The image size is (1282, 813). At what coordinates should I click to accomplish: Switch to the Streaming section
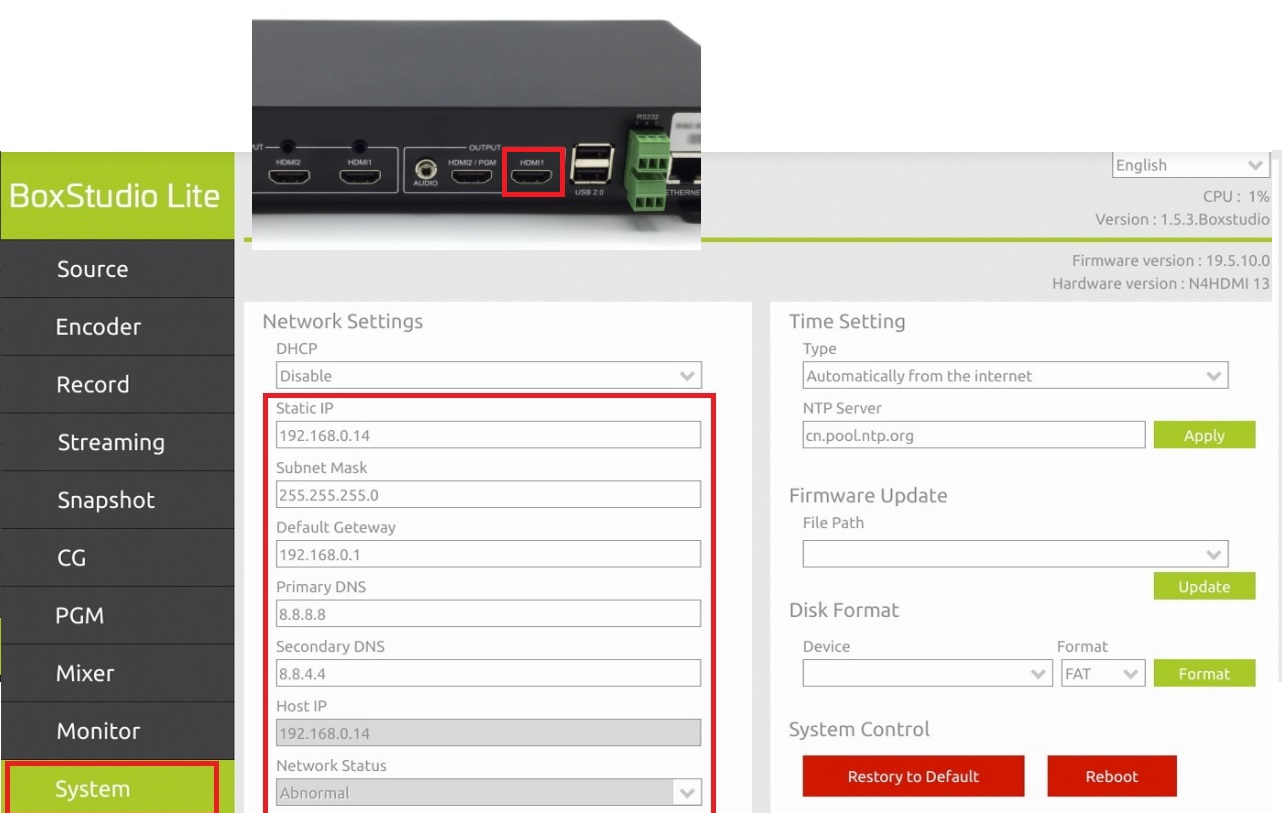pyautogui.click(x=117, y=442)
